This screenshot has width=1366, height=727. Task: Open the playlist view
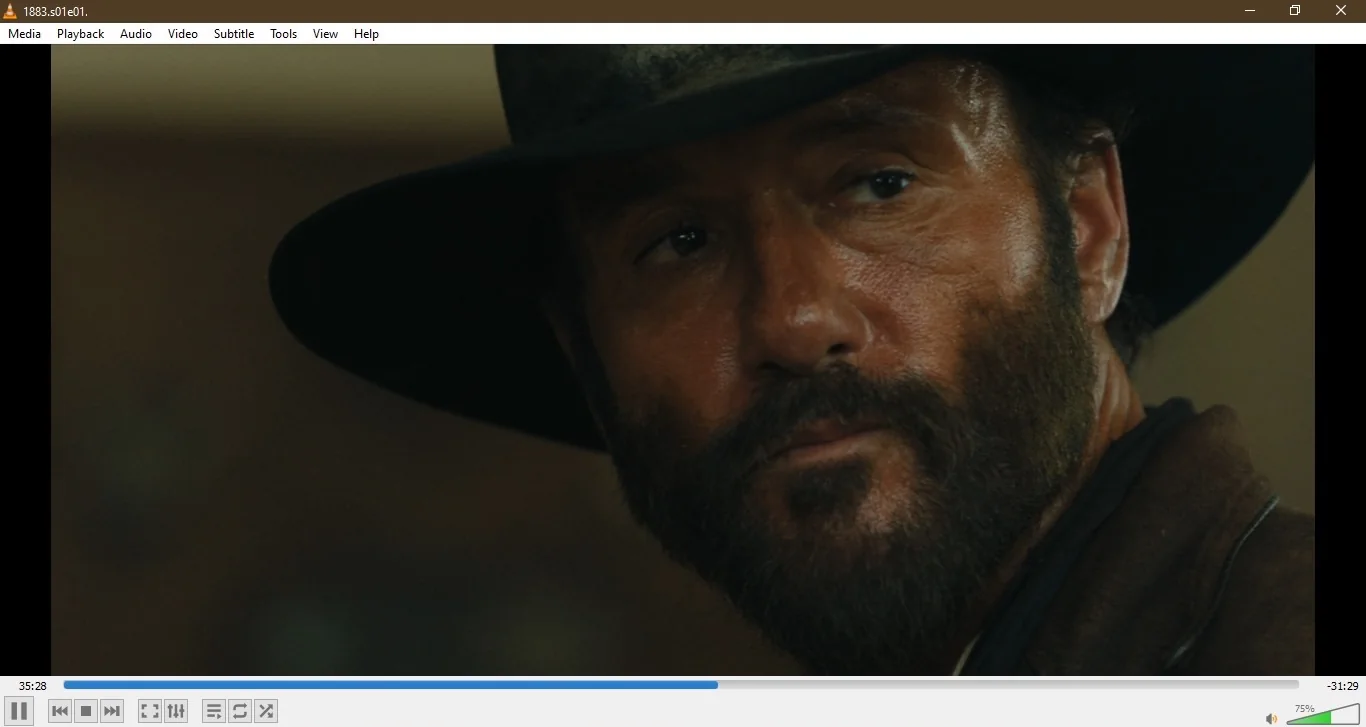(214, 711)
